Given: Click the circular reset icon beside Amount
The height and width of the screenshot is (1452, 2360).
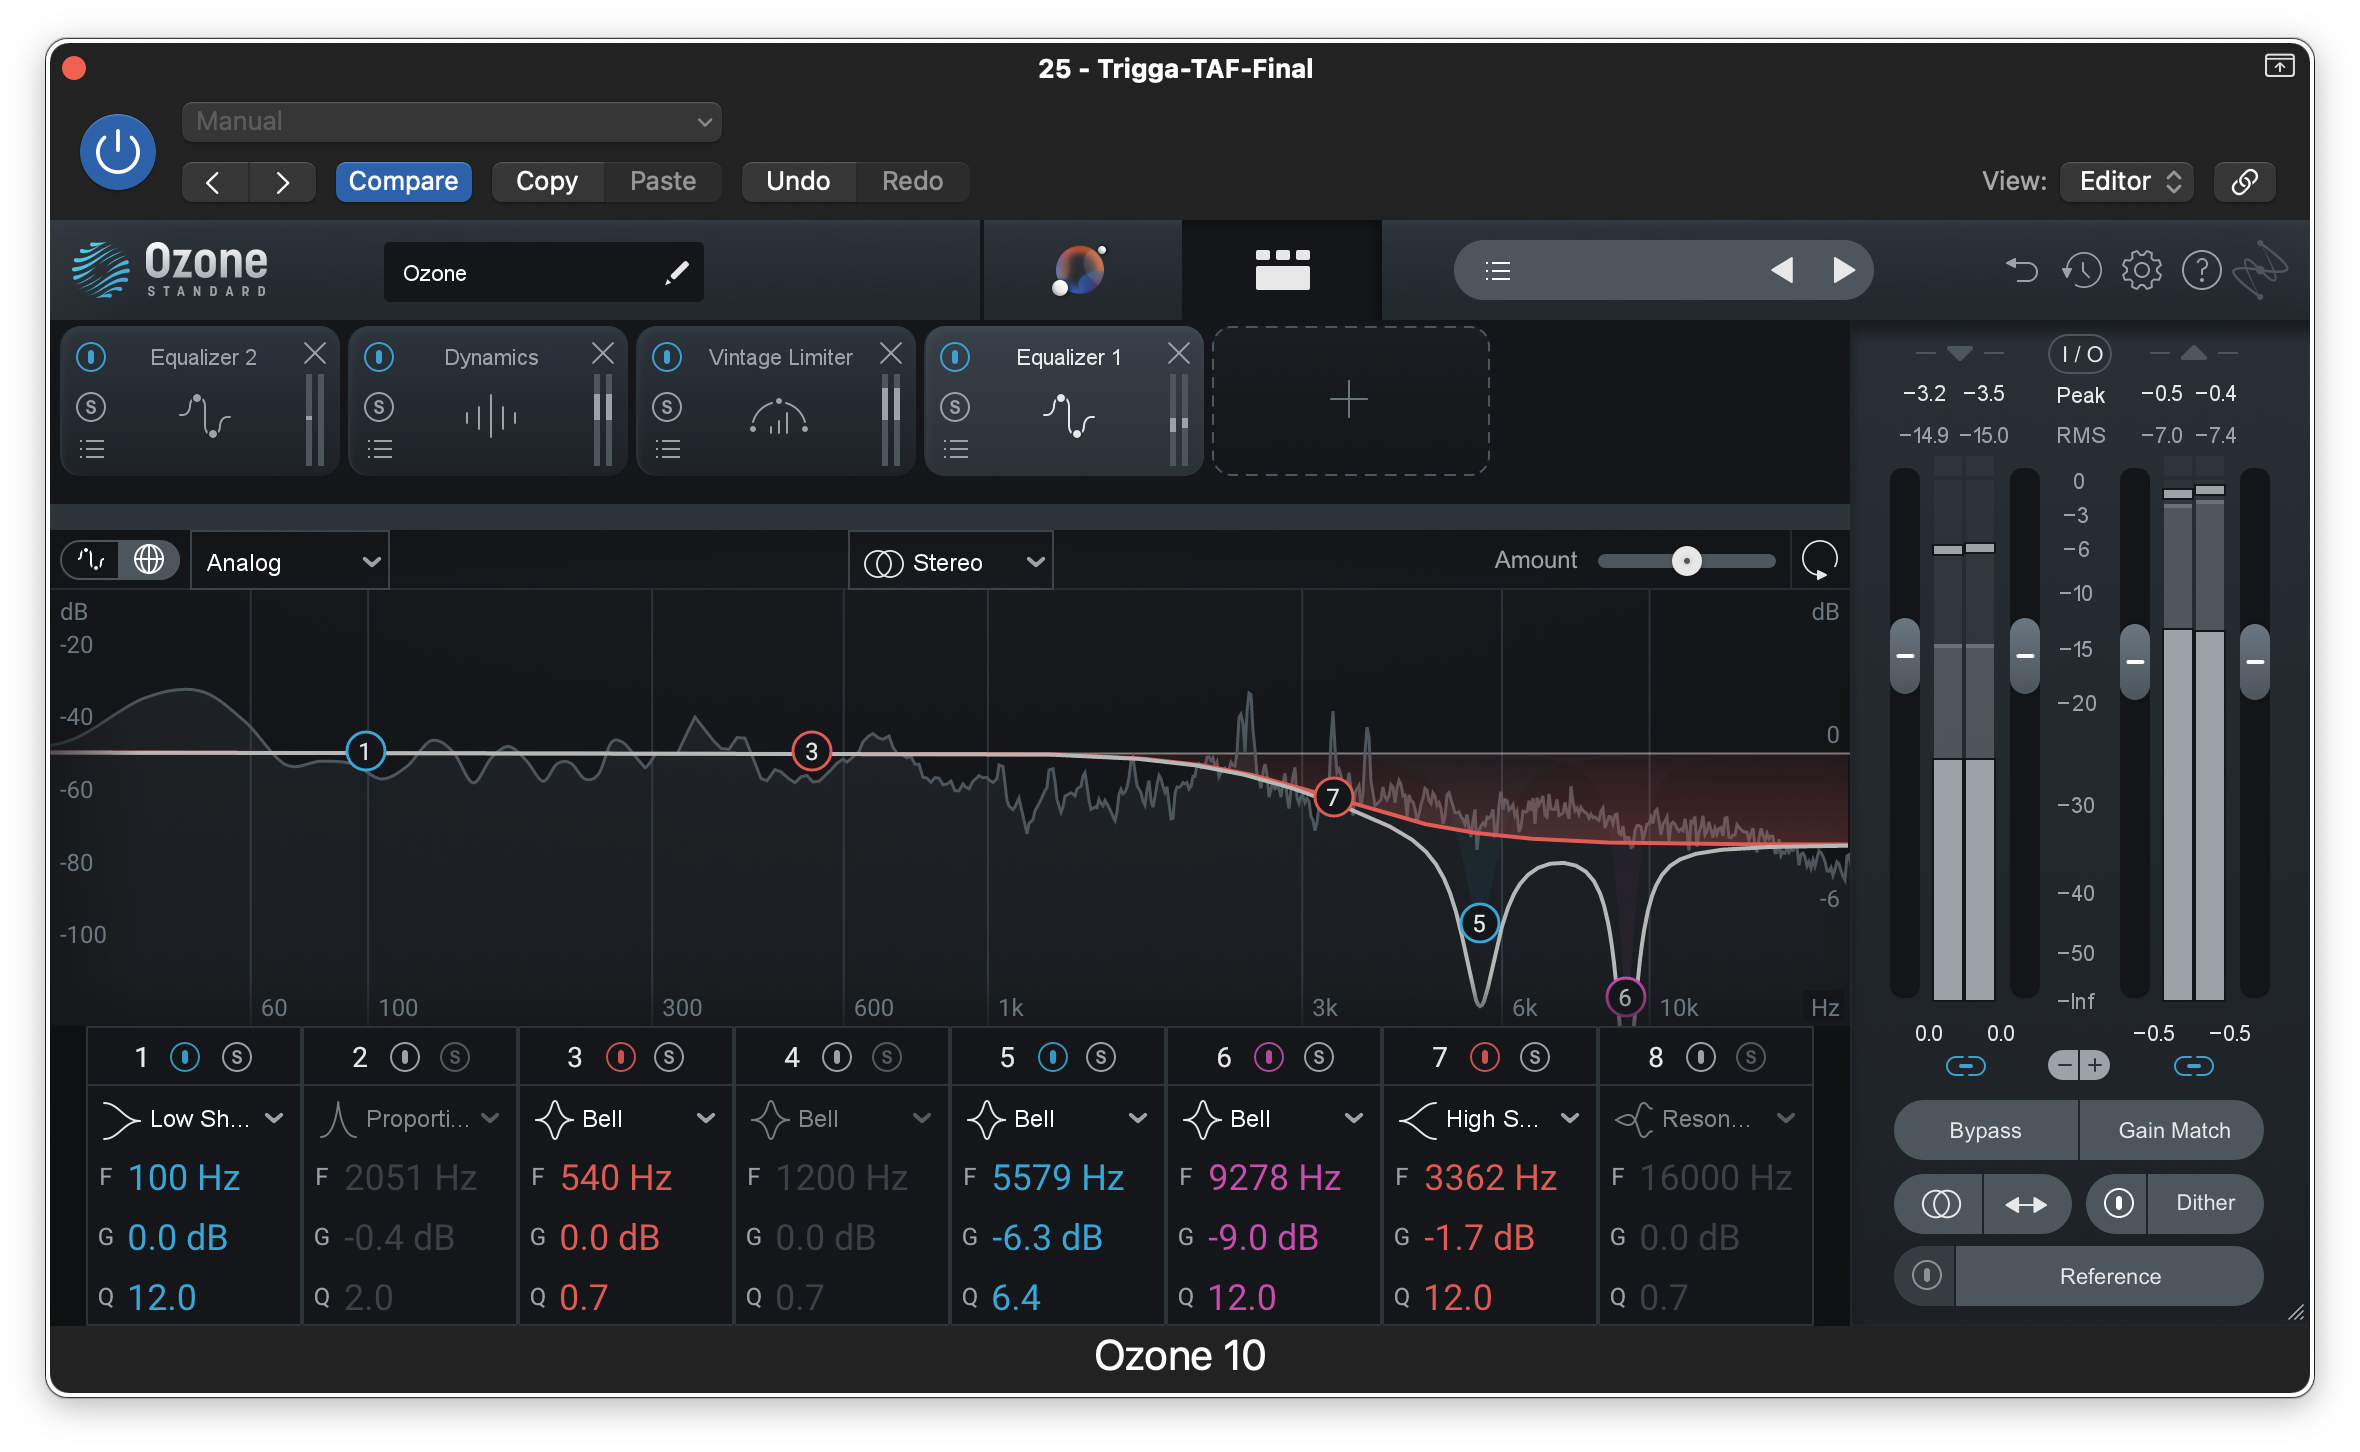Looking at the screenshot, I should 1819,560.
